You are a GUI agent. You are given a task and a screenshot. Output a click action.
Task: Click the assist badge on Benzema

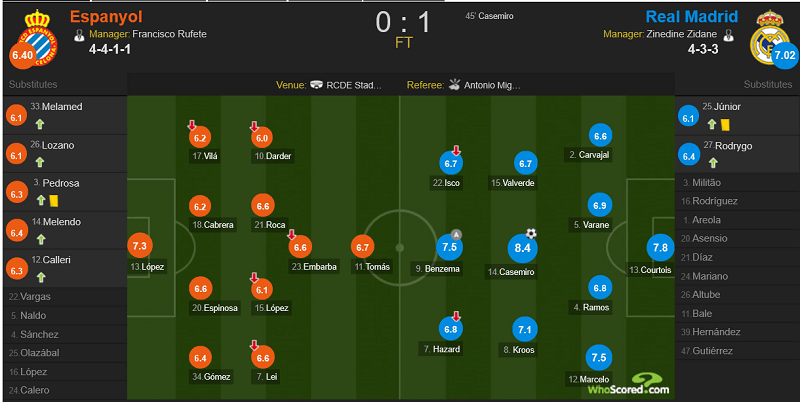[x=456, y=235]
